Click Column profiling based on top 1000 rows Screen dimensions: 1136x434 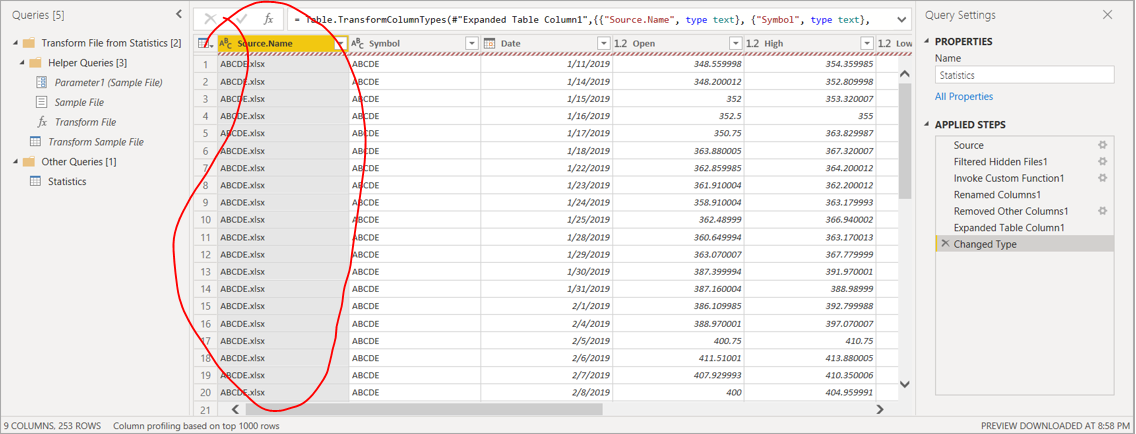pos(196,426)
